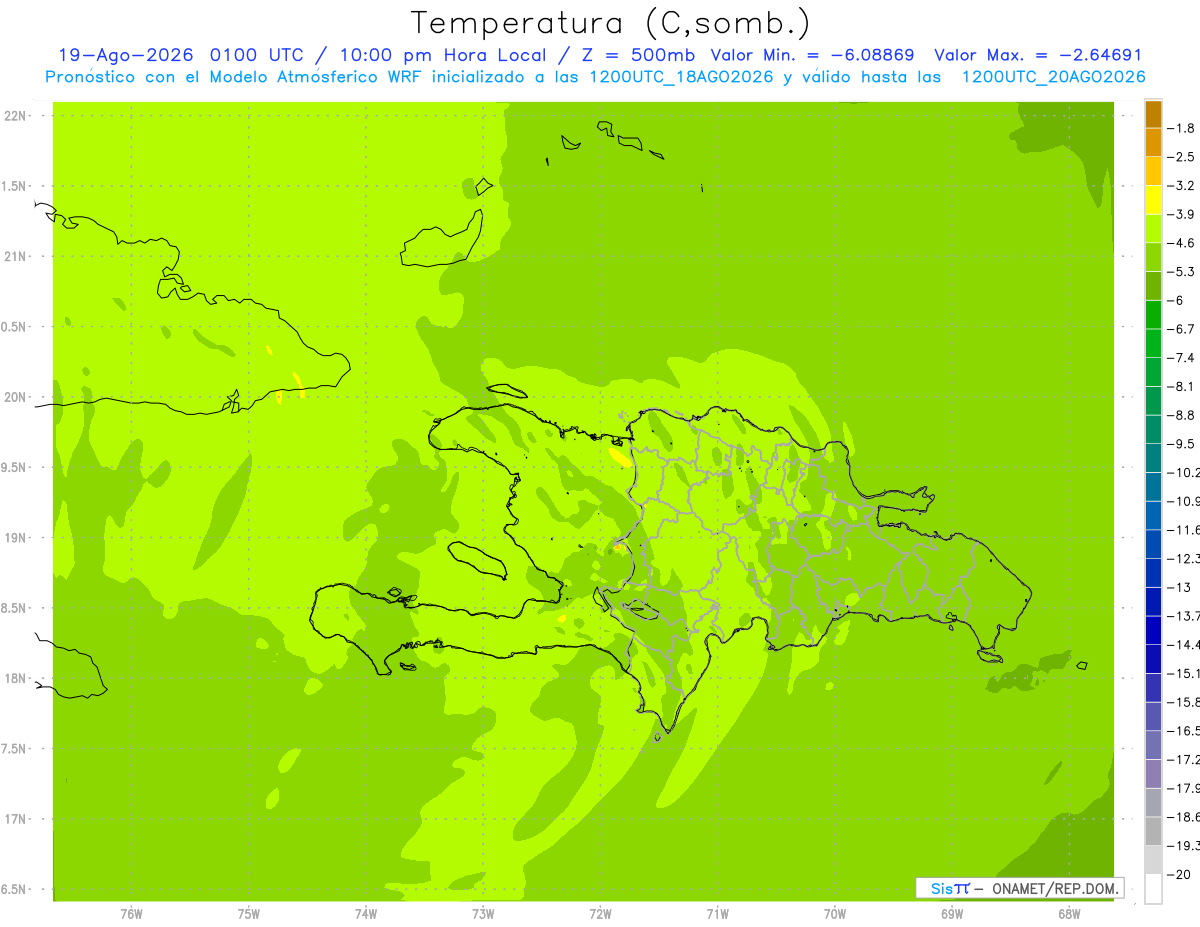Click the "-15.8" colorbar value
This screenshot has width=1200, height=927.
click(x=1184, y=702)
